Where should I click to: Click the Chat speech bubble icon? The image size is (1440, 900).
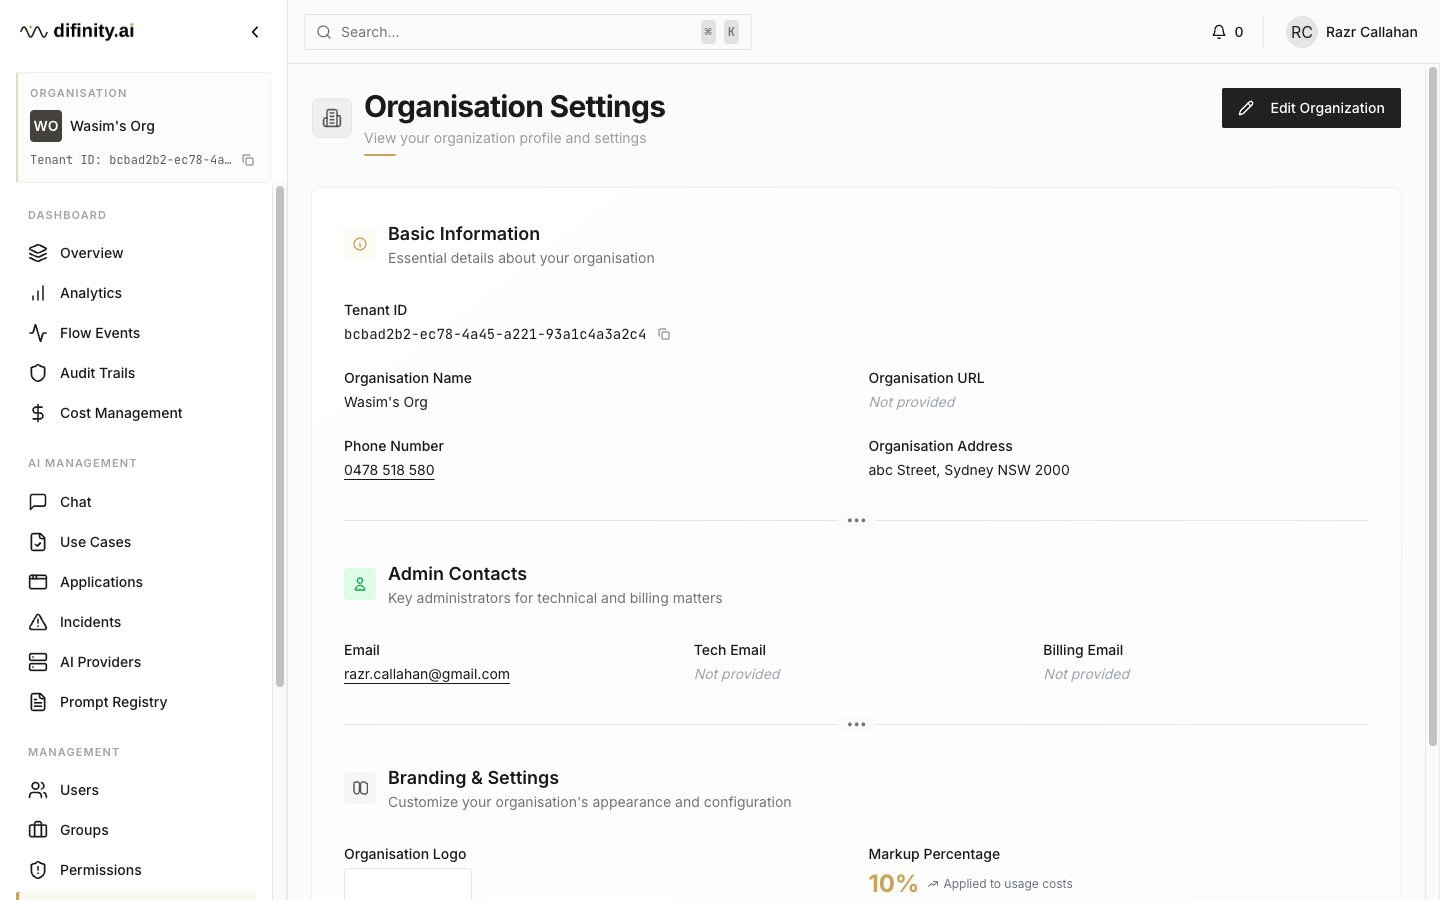38,502
